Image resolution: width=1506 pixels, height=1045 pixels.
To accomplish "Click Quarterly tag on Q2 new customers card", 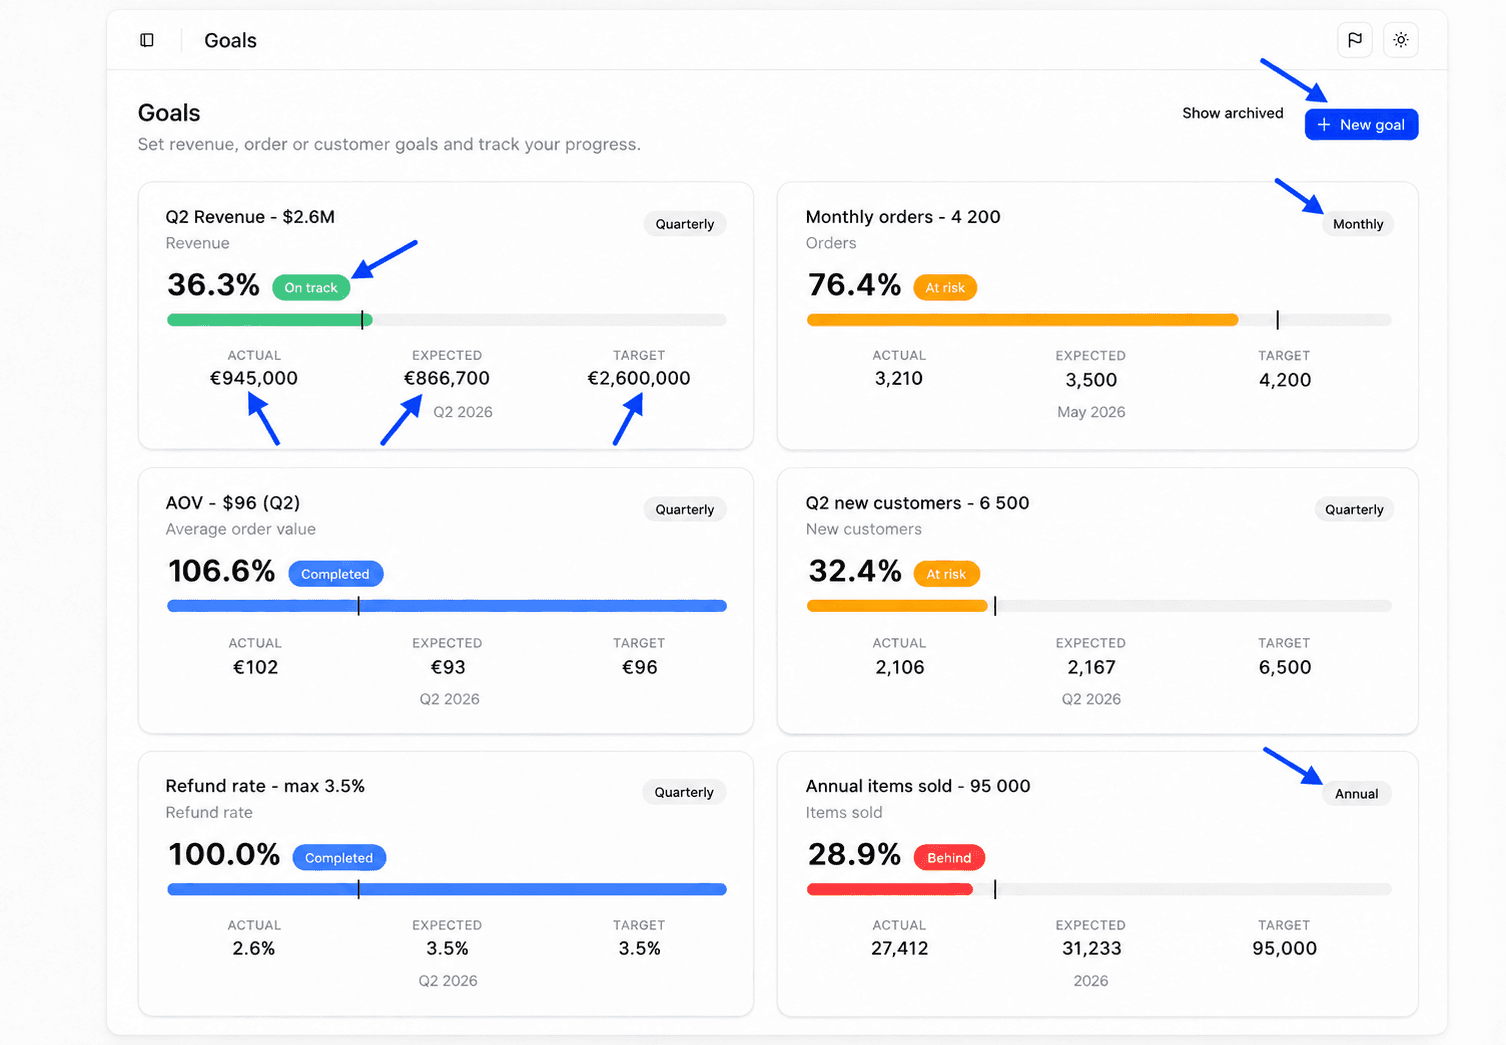I will pos(1354,509).
